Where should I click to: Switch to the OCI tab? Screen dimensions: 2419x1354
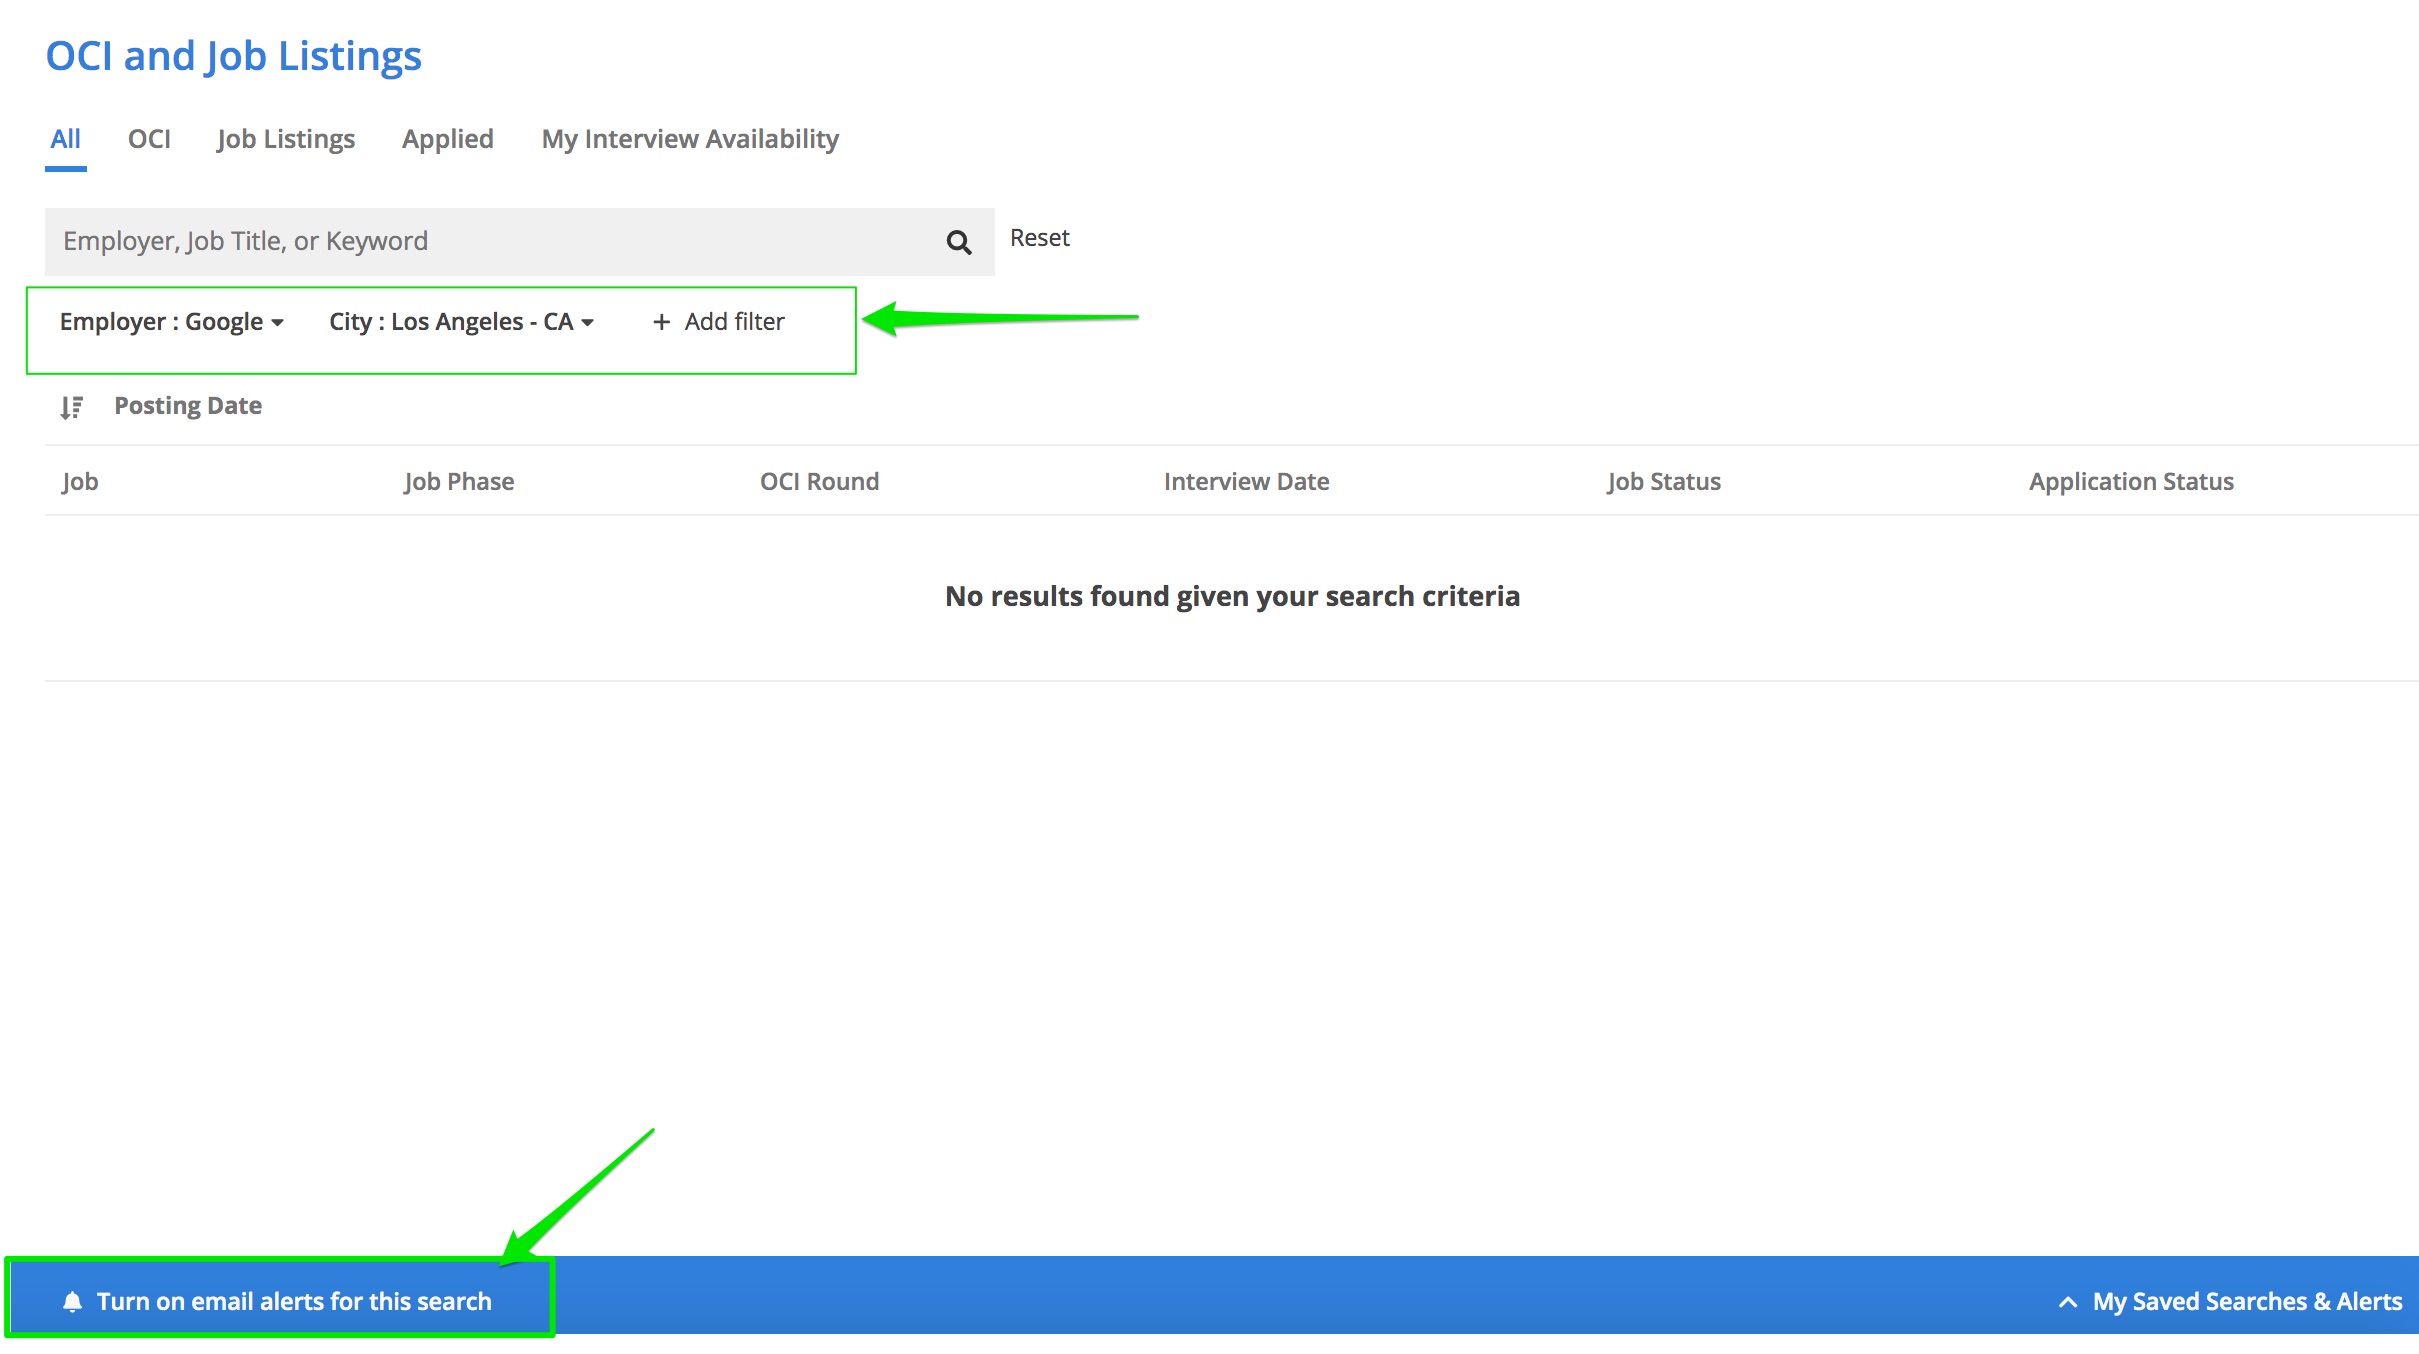pos(149,139)
